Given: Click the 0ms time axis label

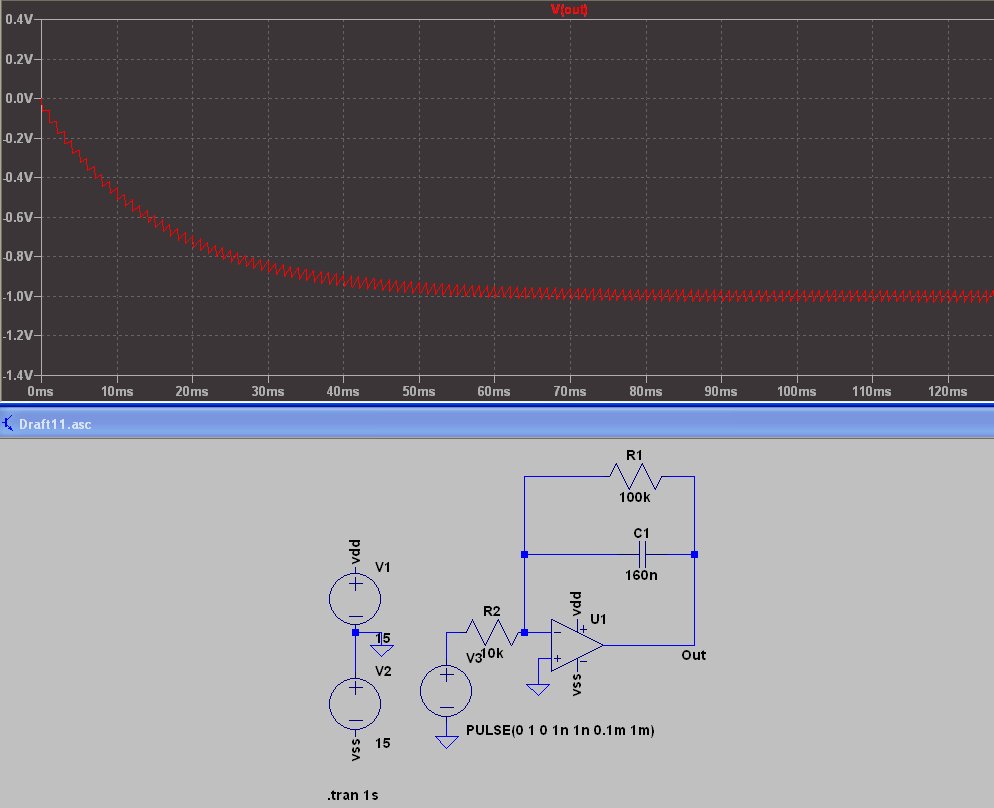Looking at the screenshot, I should pyautogui.click(x=40, y=392).
